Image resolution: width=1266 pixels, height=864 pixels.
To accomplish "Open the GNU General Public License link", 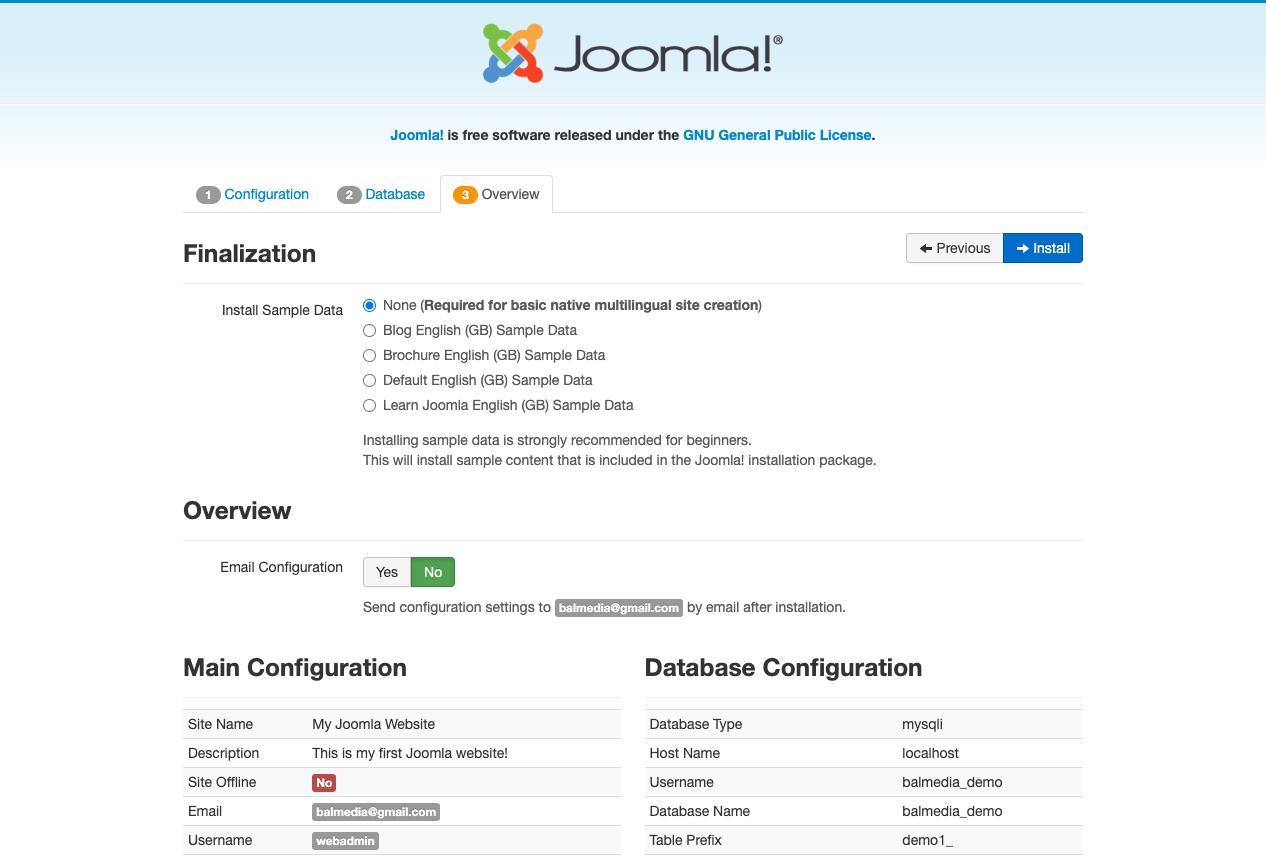I will coord(777,135).
